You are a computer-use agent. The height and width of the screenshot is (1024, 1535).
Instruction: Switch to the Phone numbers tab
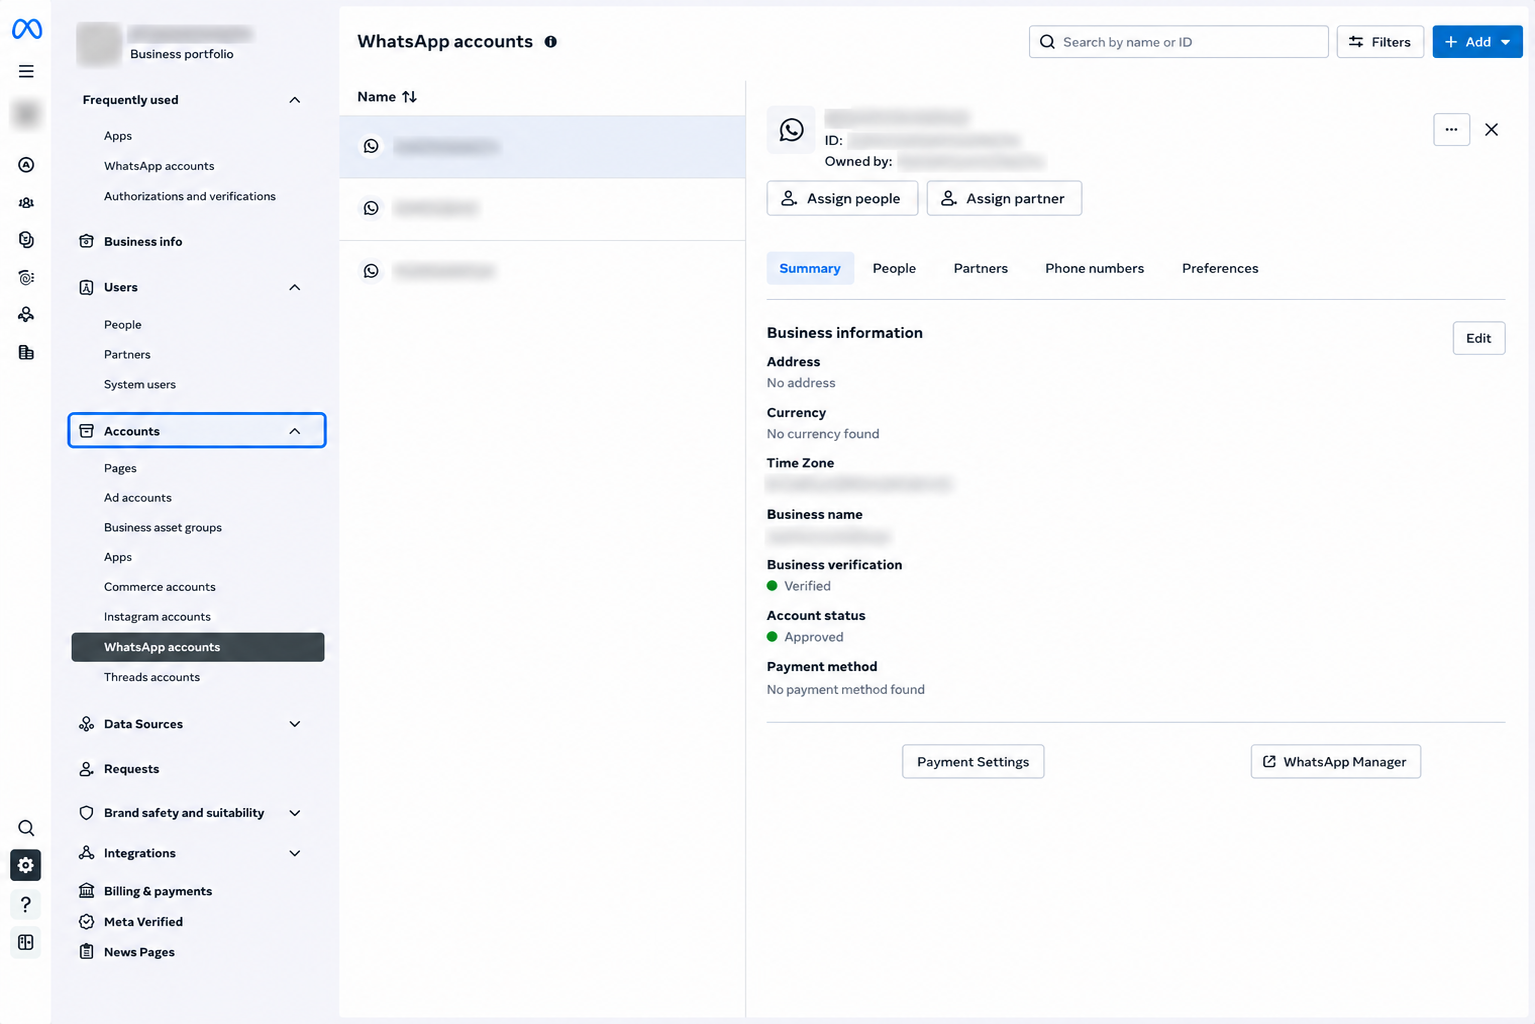[x=1095, y=268]
